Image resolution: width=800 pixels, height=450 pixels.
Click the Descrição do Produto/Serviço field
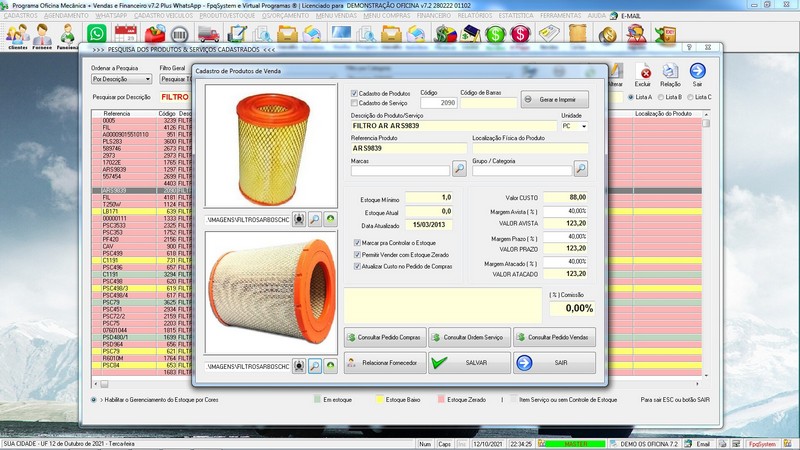coord(452,126)
